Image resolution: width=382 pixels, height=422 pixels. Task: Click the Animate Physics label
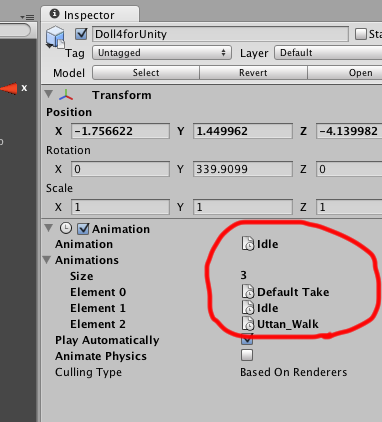pos(101,356)
